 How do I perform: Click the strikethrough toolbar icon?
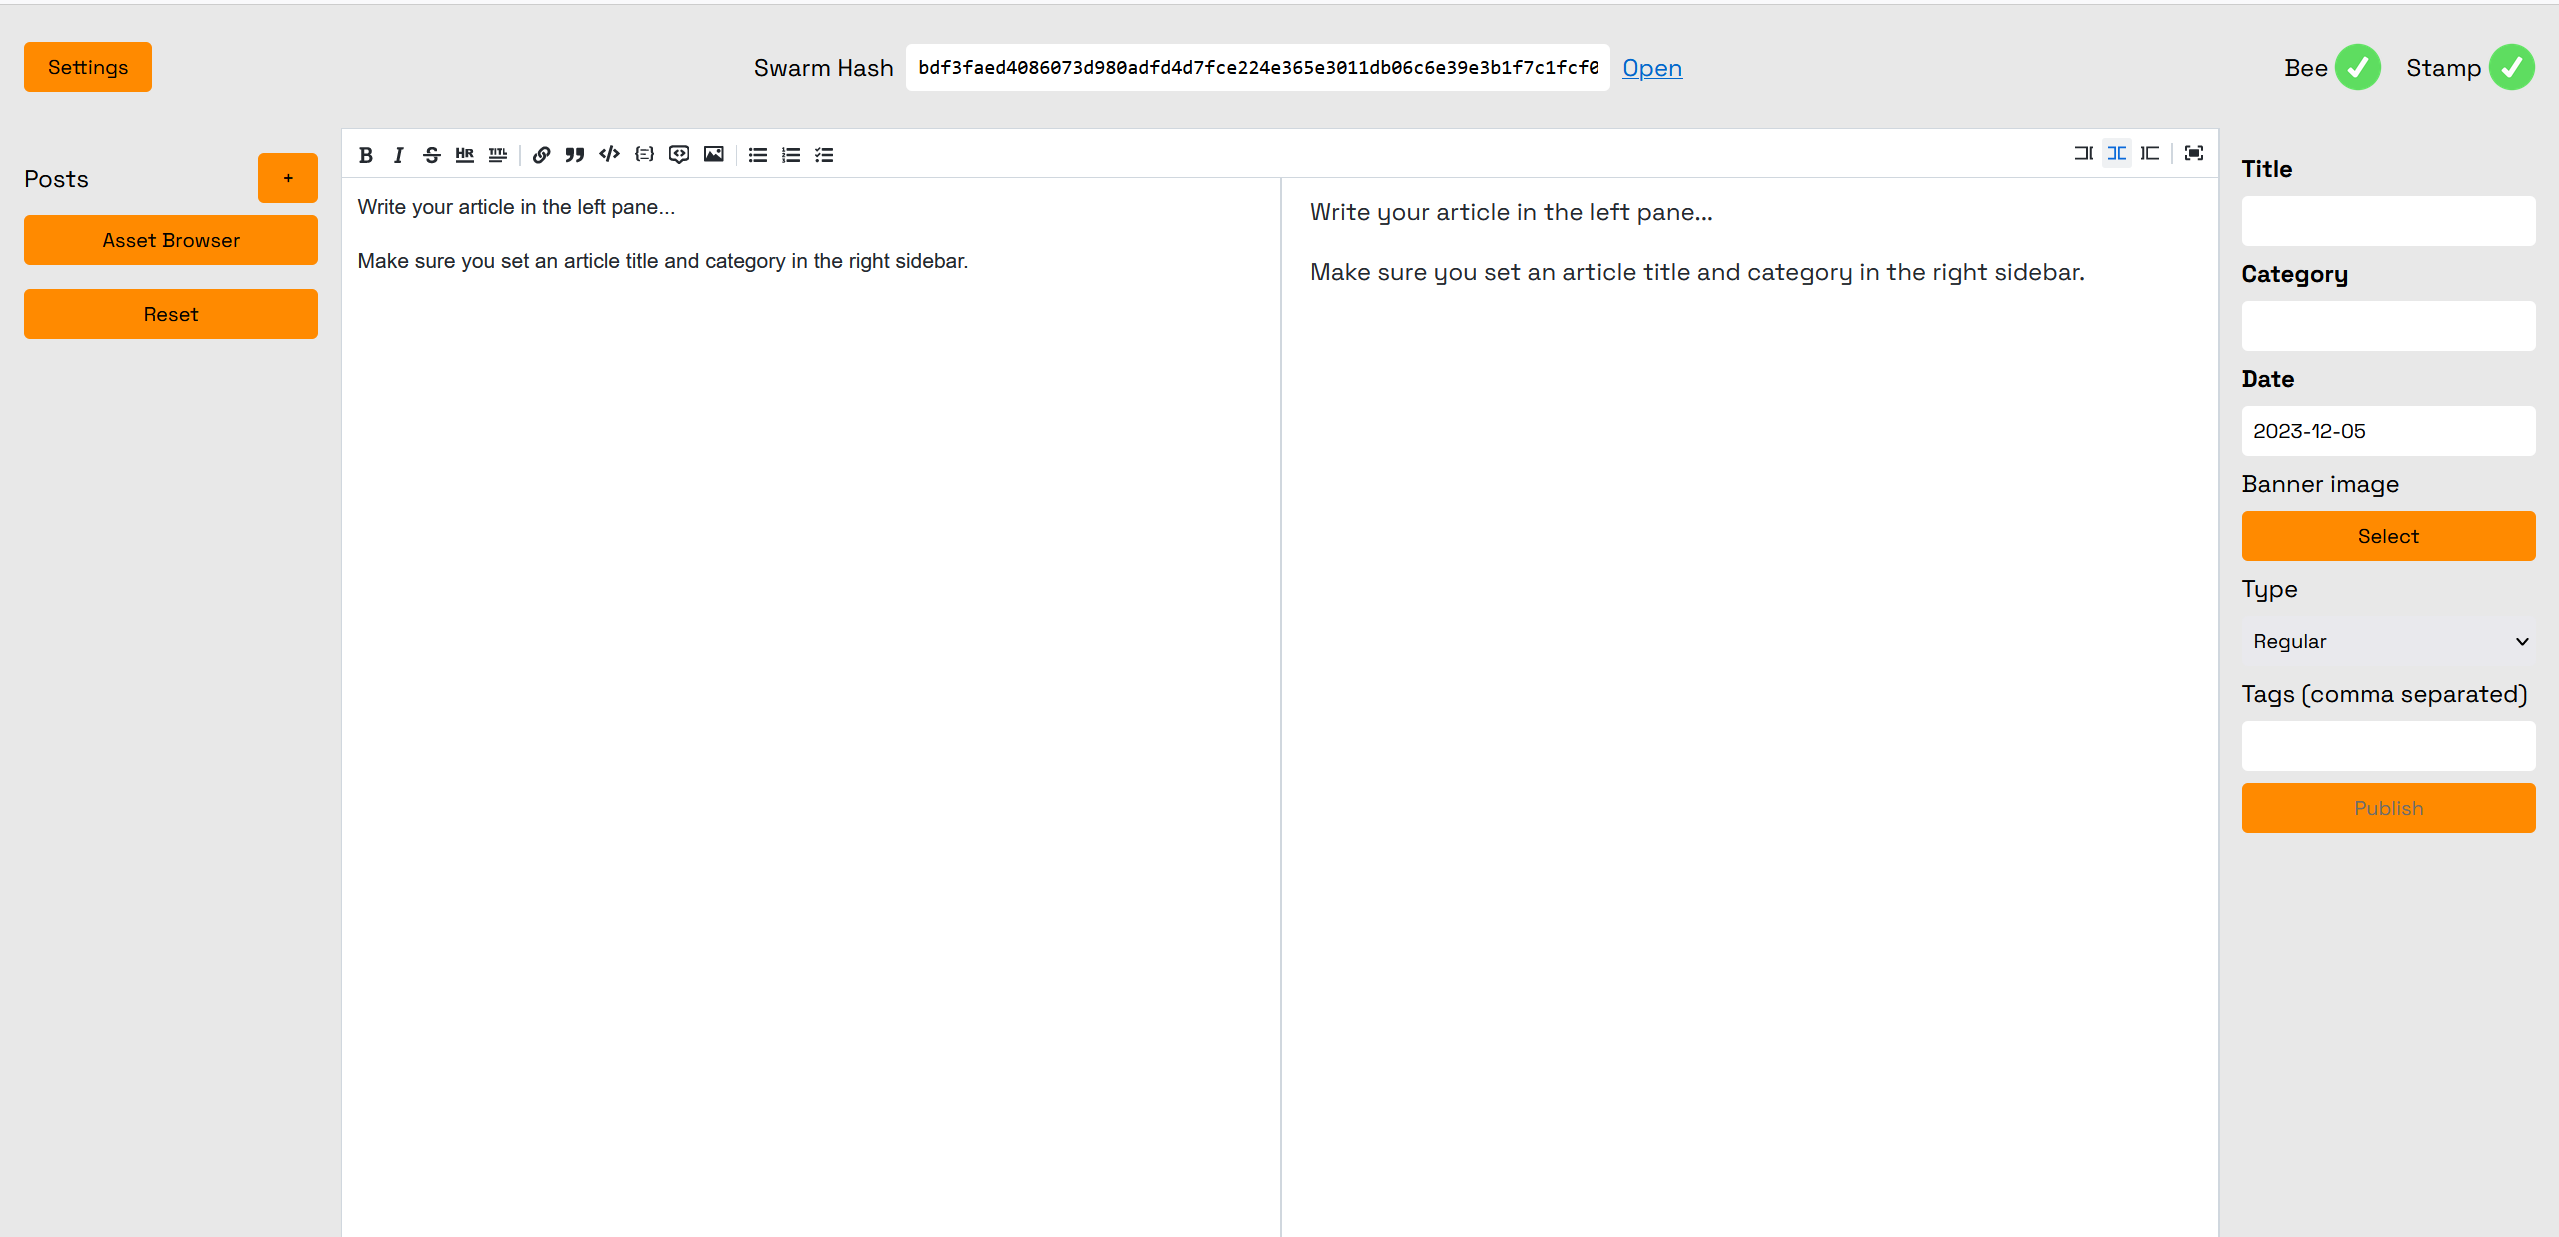431,155
